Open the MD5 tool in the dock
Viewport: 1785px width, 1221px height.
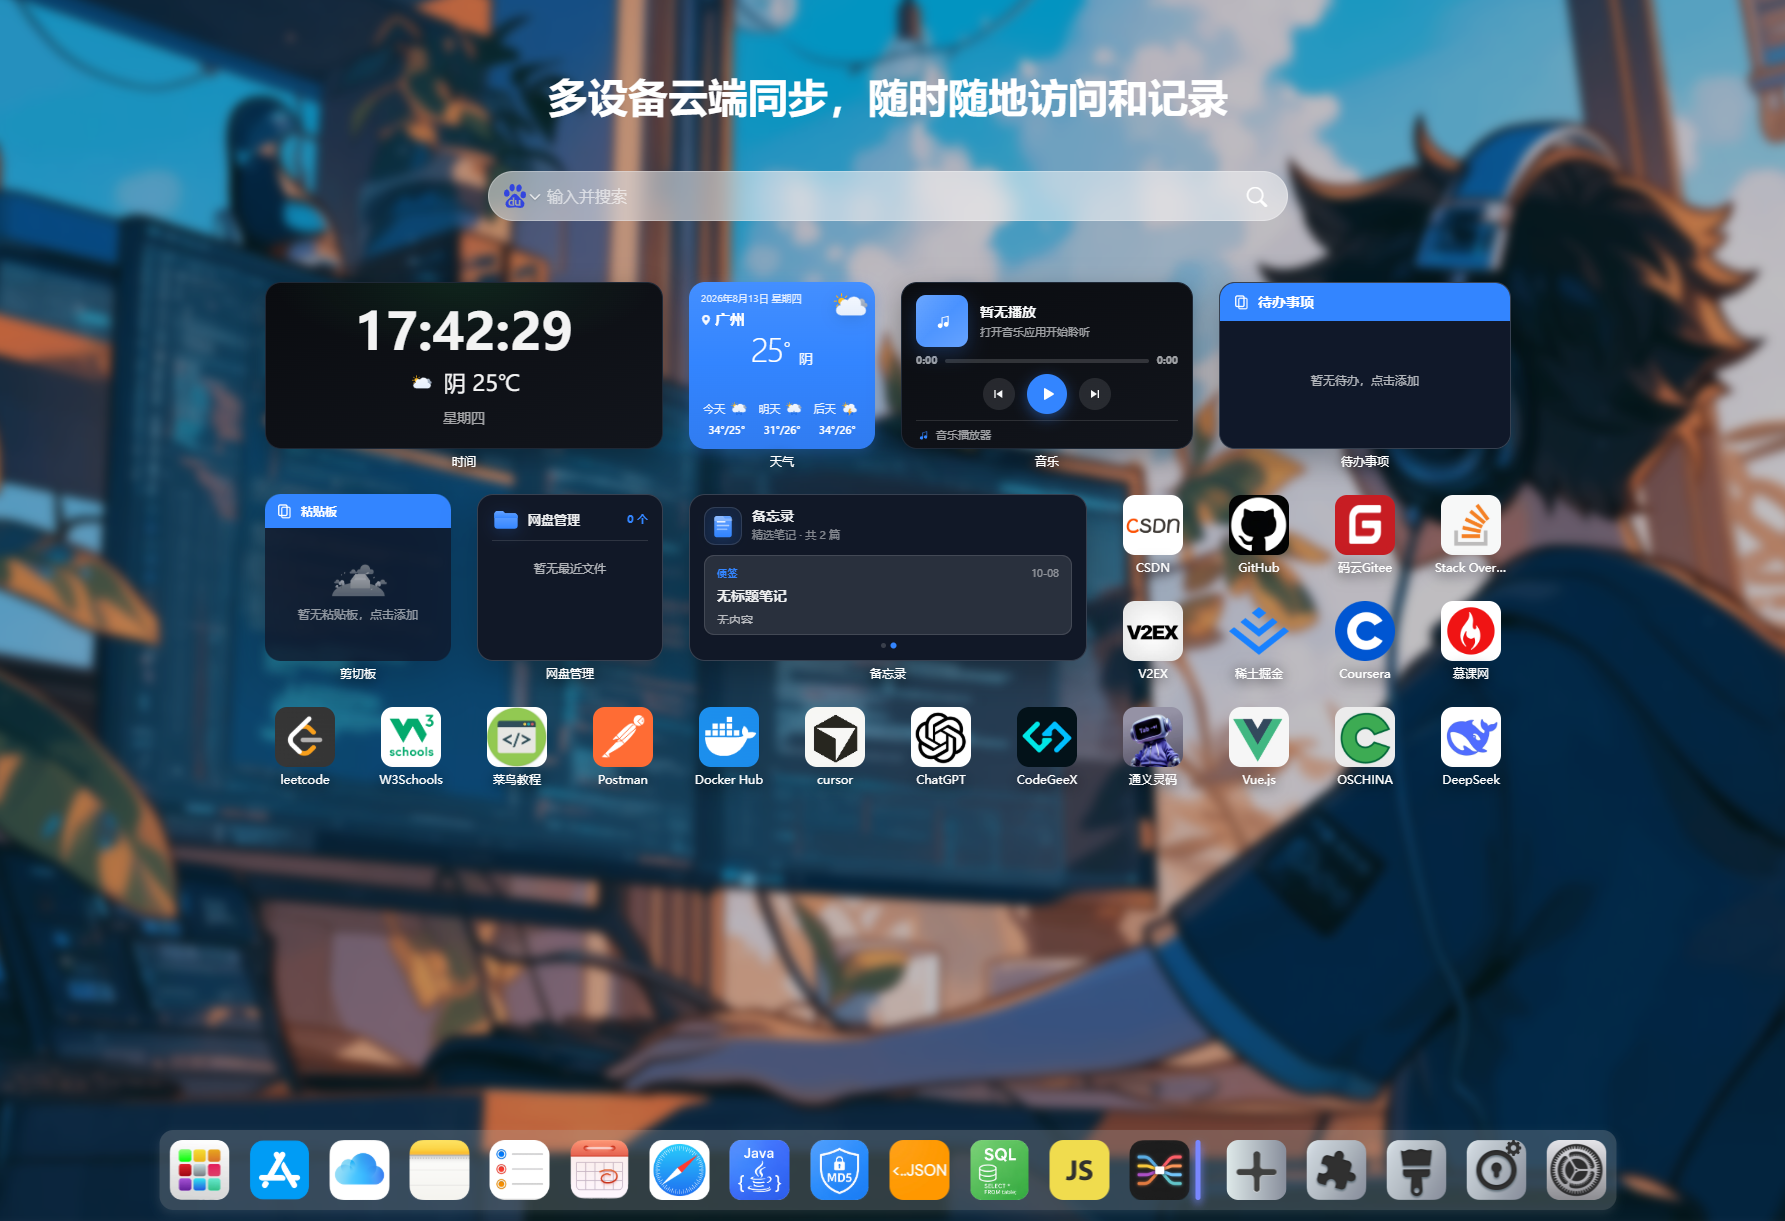point(839,1170)
